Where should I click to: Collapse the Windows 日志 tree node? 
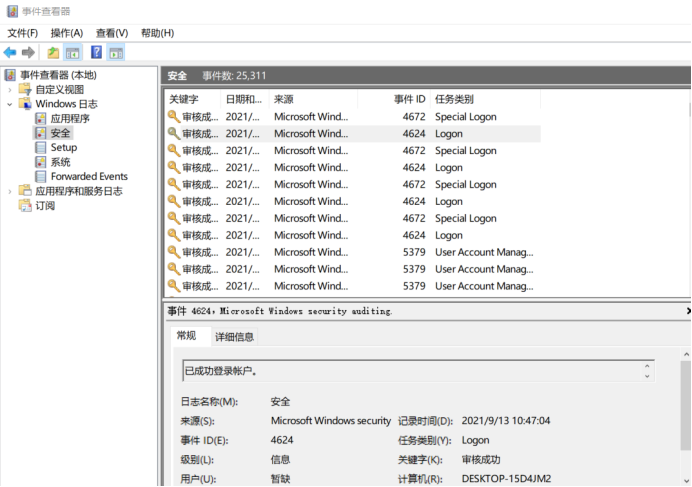[x=10, y=104]
